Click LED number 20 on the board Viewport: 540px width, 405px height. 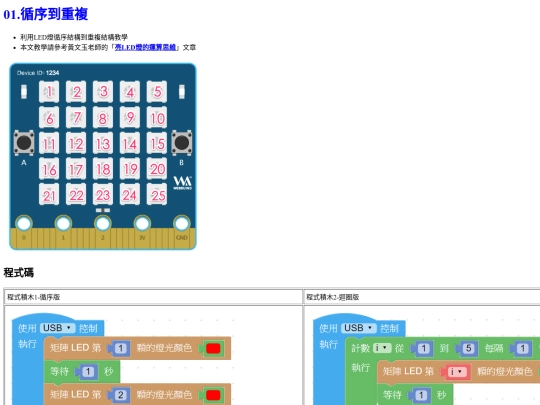point(157,168)
